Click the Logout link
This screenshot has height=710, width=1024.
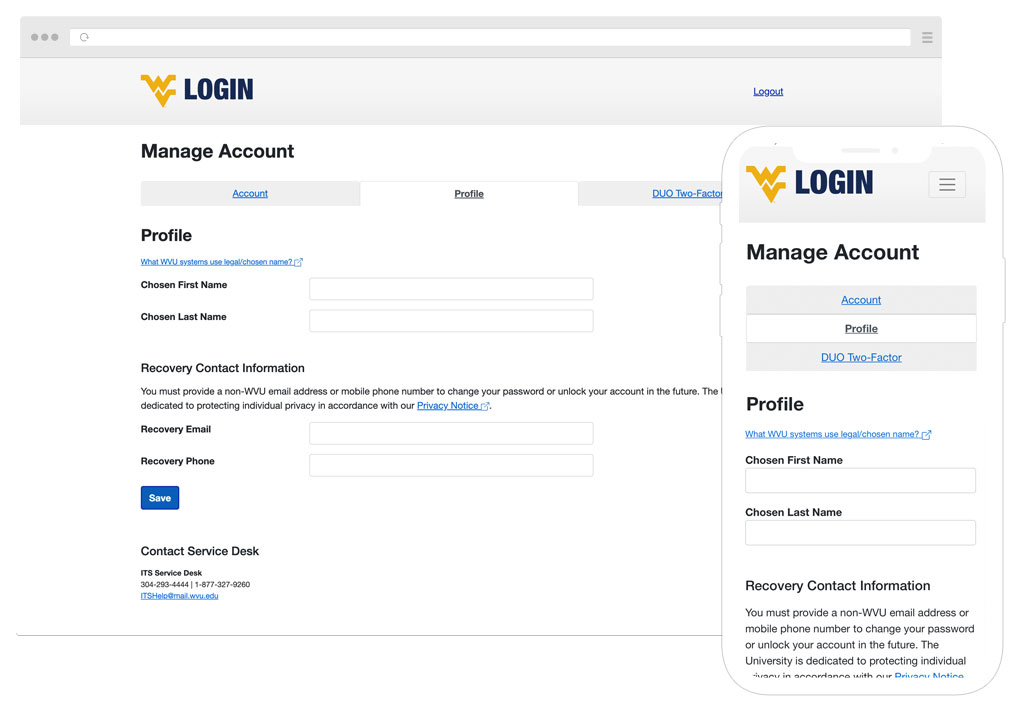click(768, 92)
